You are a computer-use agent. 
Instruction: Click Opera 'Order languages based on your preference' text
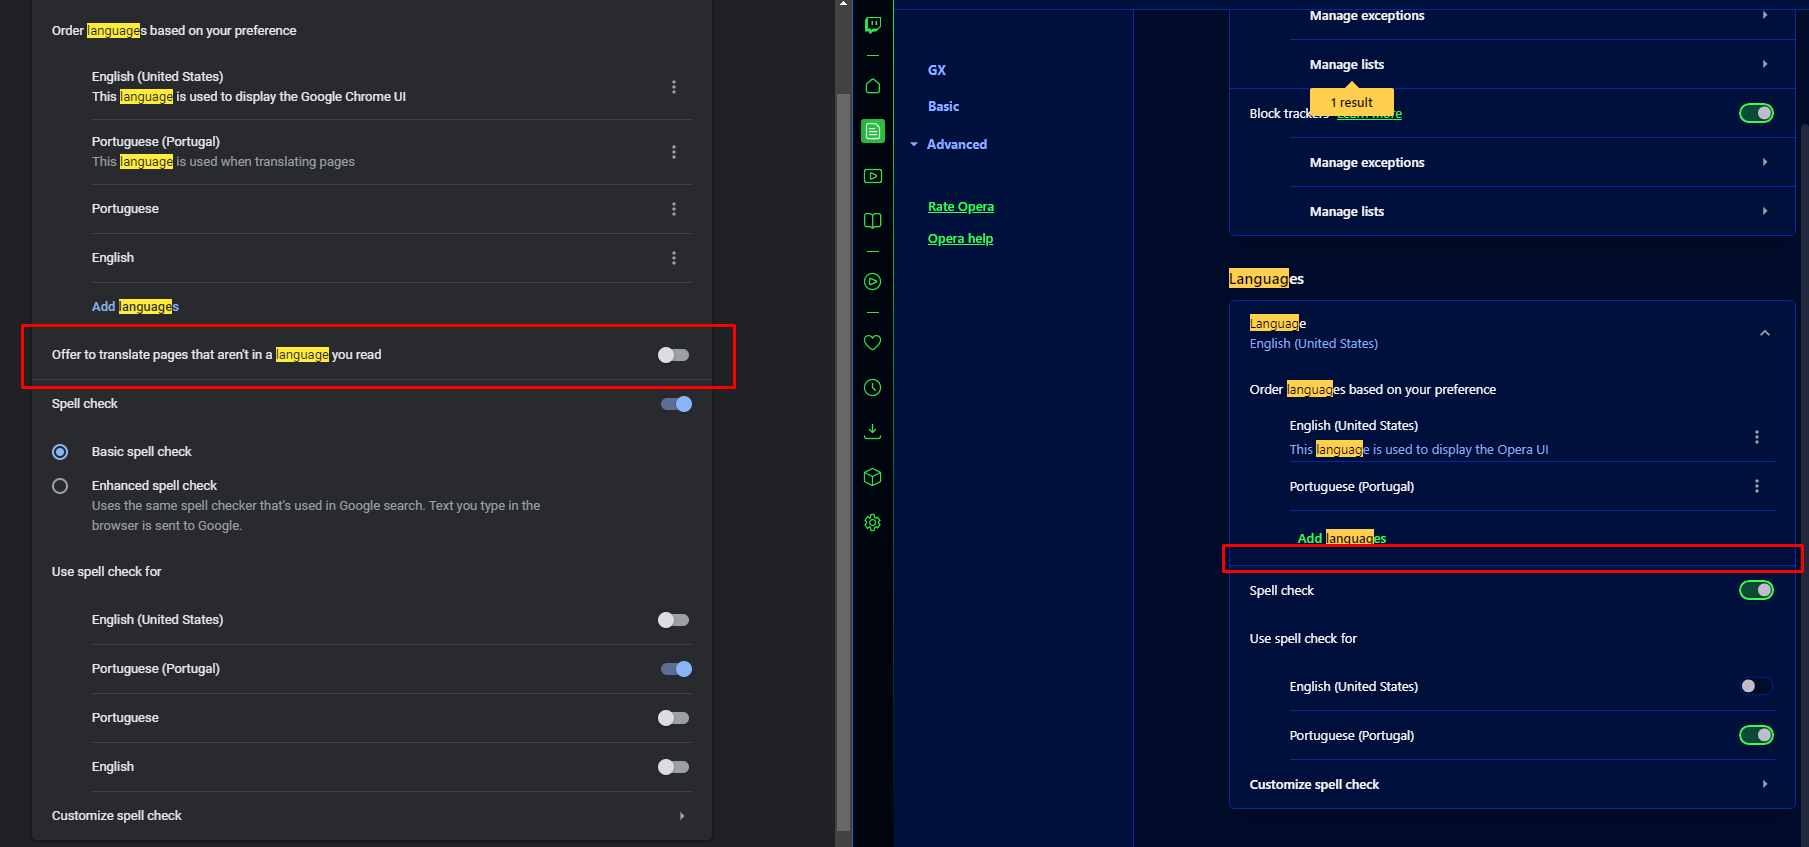coord(1373,390)
